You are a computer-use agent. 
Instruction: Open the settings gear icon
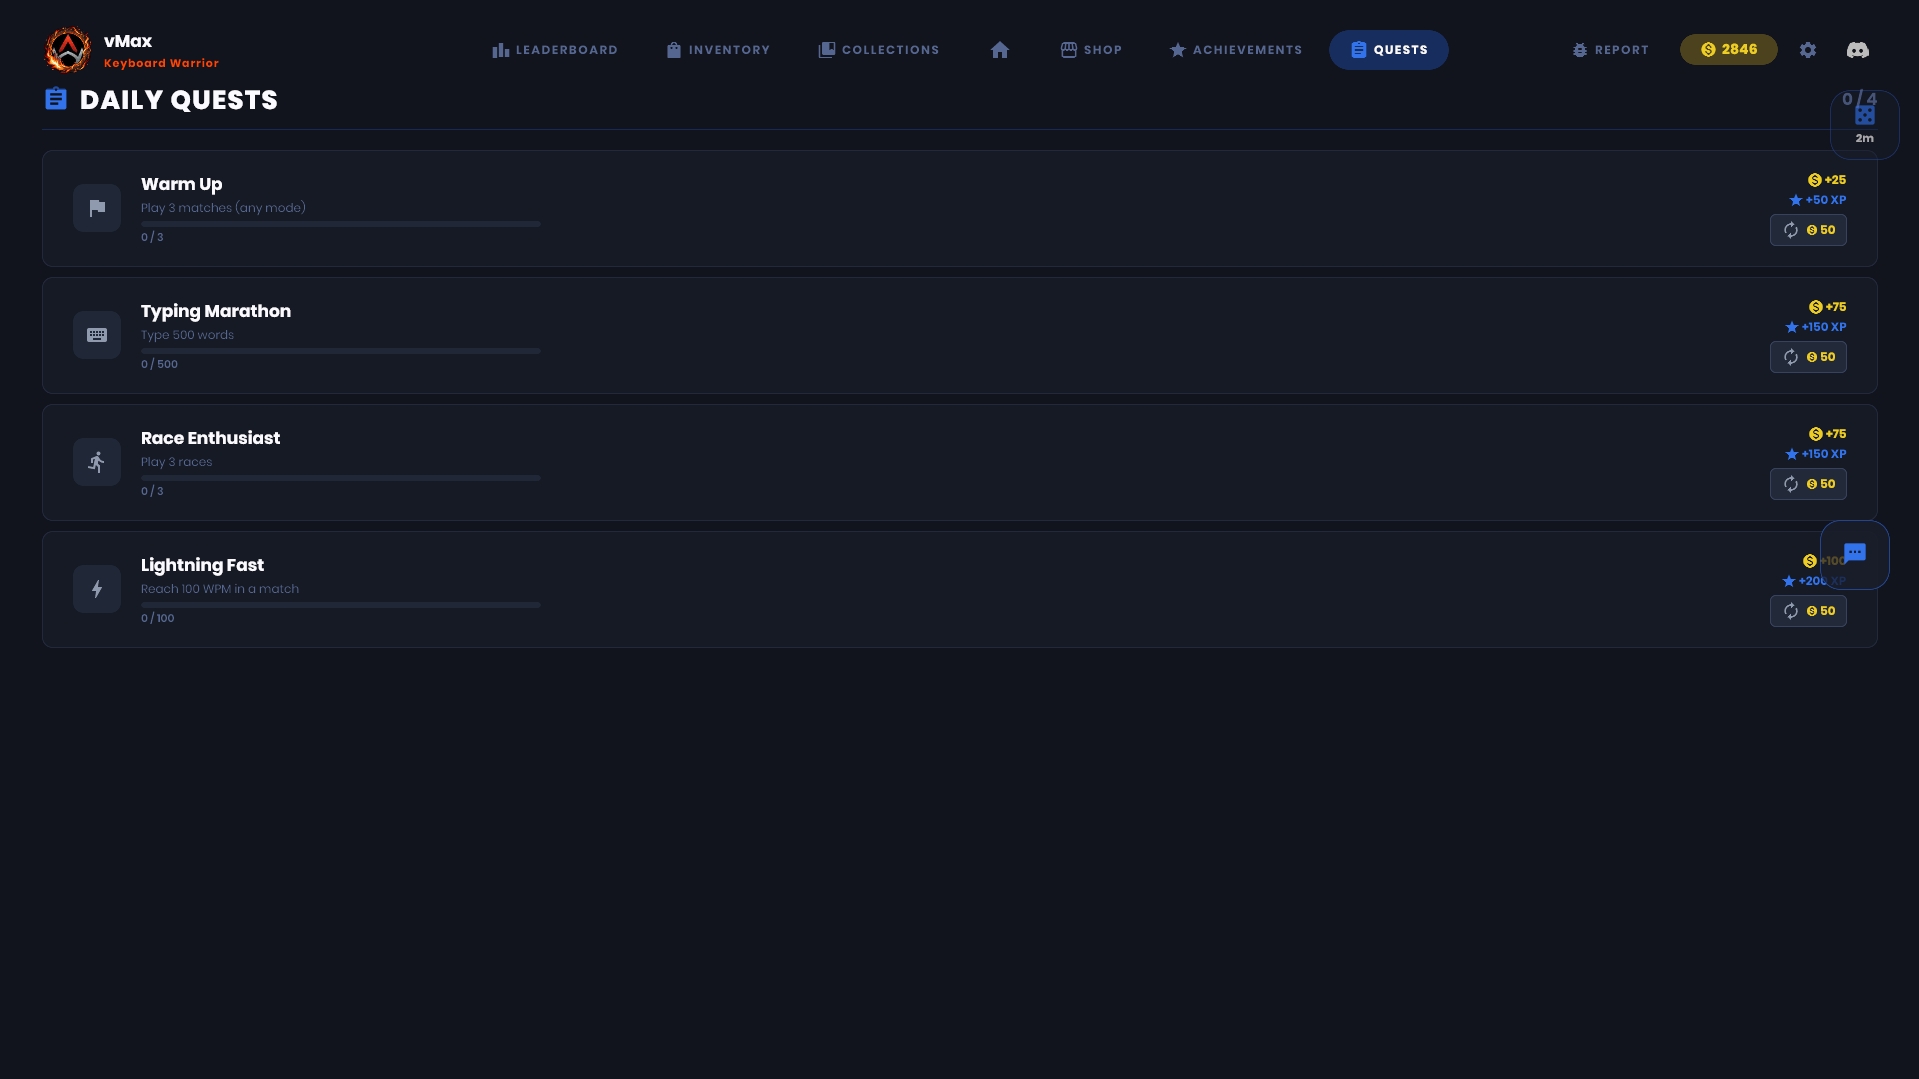[x=1807, y=50]
